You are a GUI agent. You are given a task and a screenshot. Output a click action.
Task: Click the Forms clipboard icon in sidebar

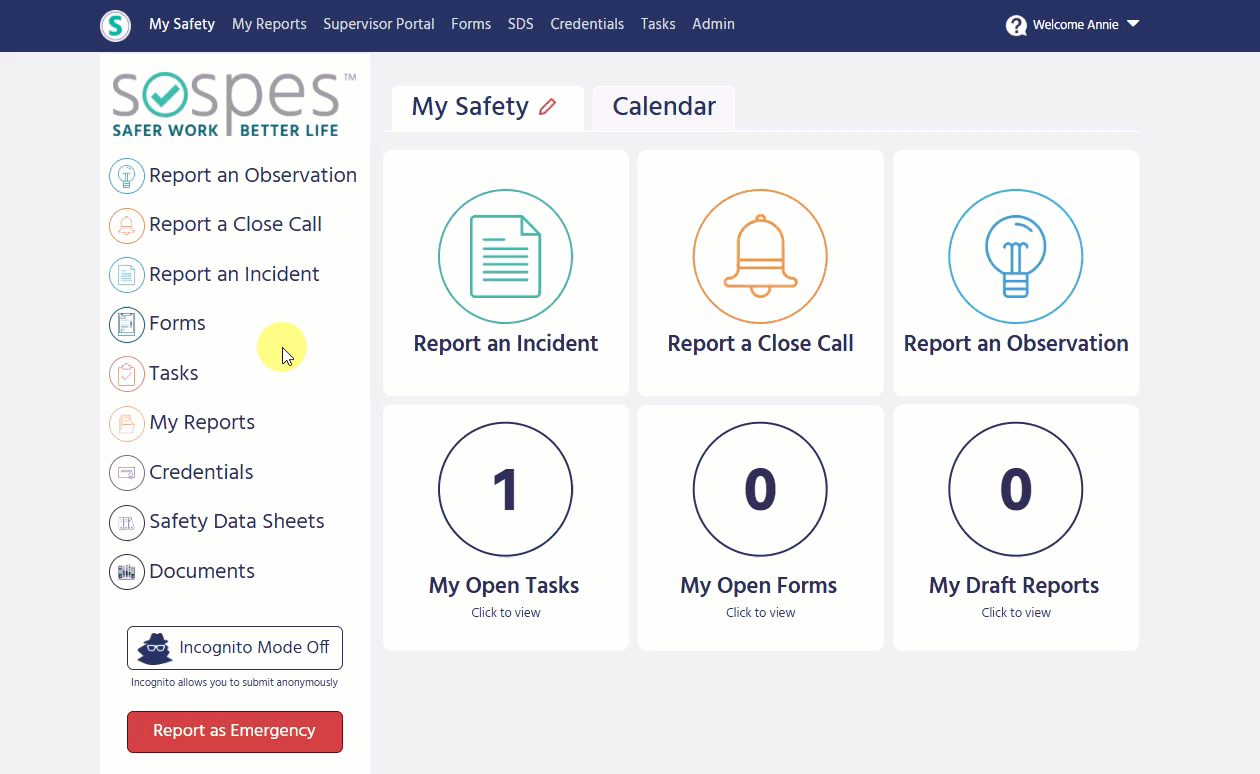[127, 324]
